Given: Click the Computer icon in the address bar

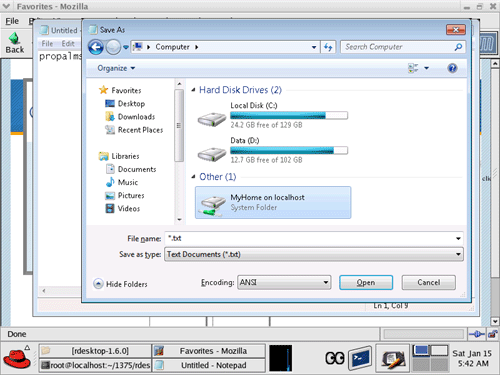Looking at the screenshot, I should pos(138,47).
